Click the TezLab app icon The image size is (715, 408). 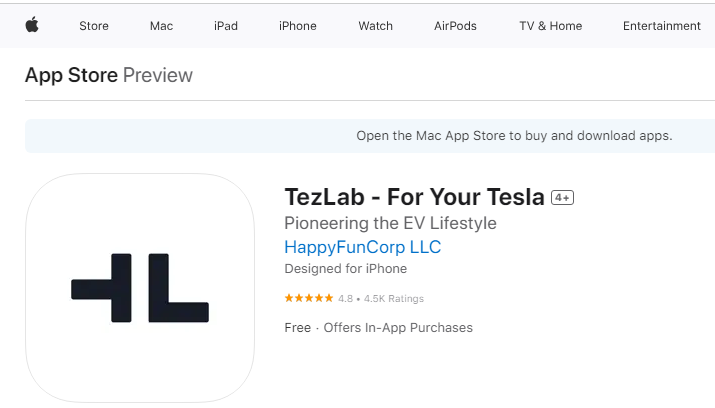pyautogui.click(x=140, y=288)
